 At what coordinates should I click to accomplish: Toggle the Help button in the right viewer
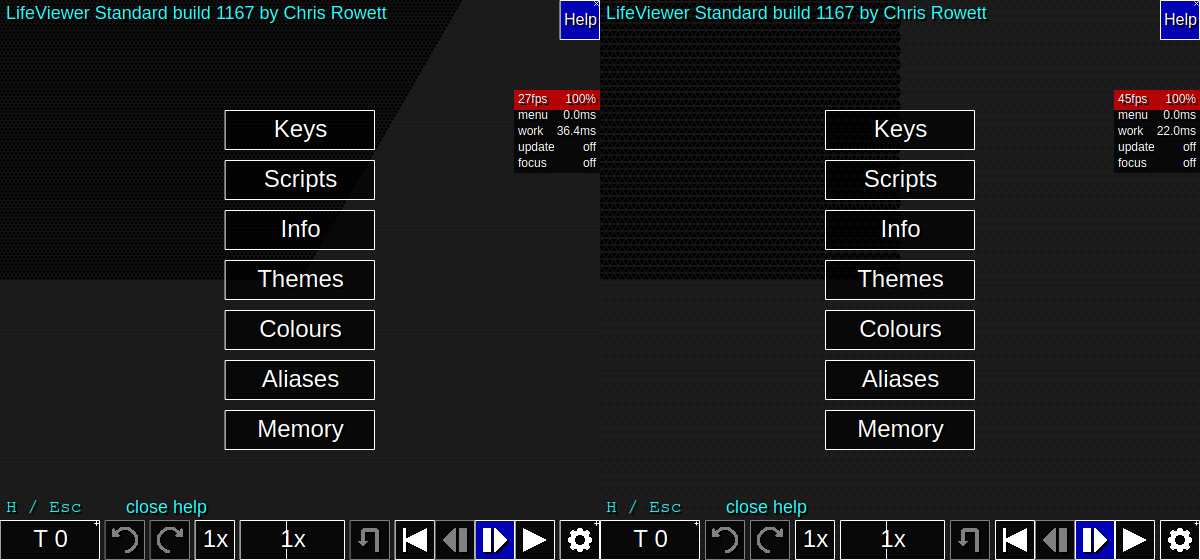[1180, 20]
